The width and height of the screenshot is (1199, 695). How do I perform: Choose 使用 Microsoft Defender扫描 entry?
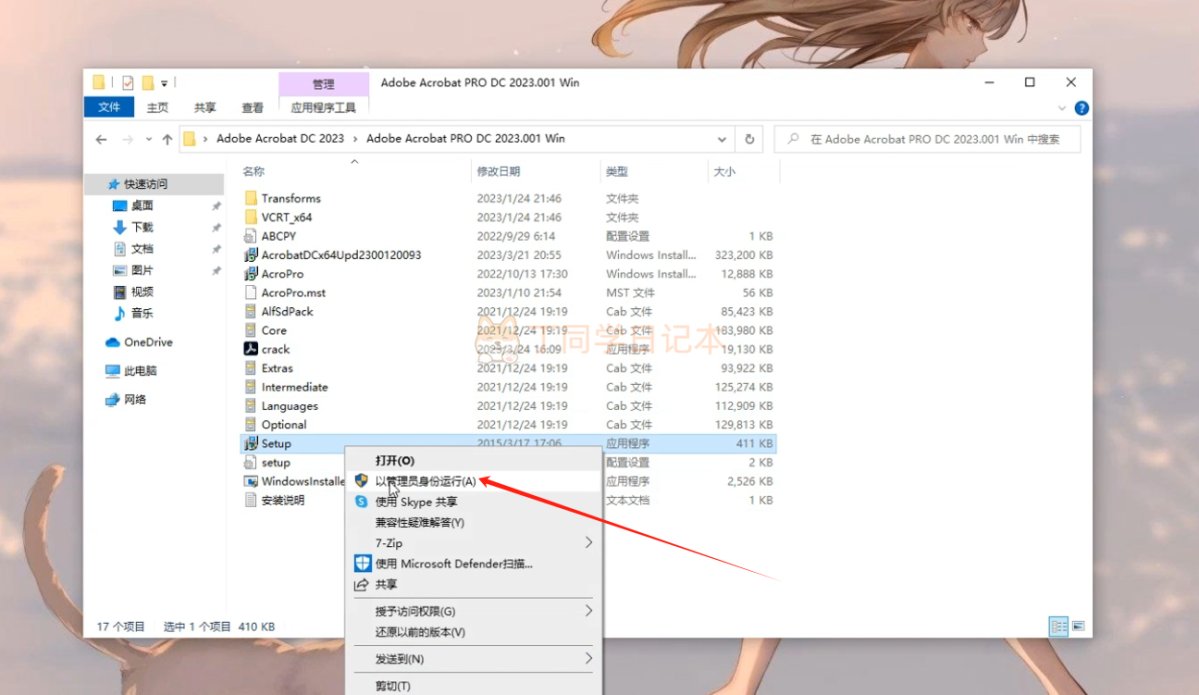(x=473, y=563)
